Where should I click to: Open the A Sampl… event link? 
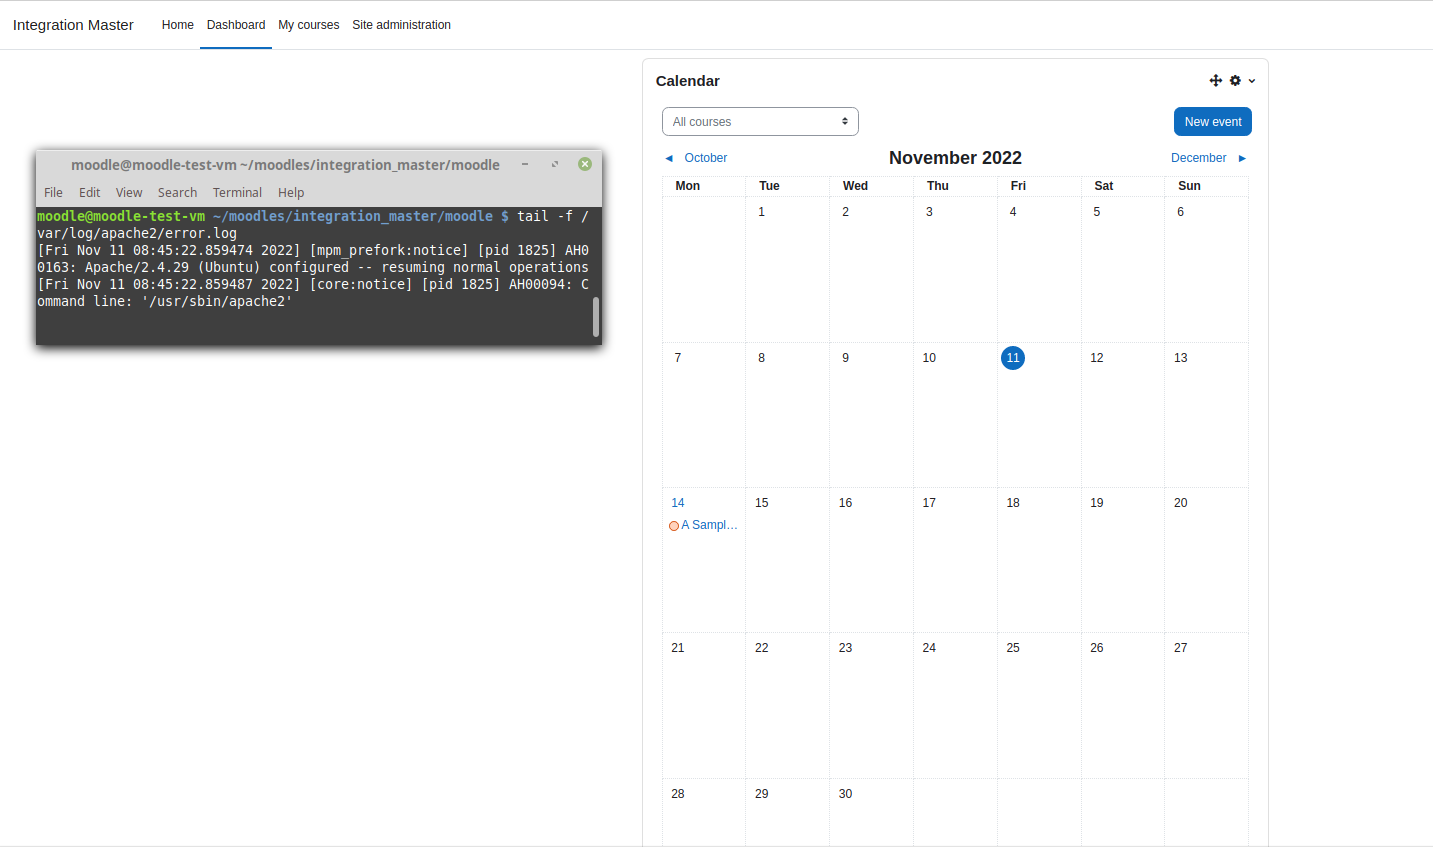(709, 525)
